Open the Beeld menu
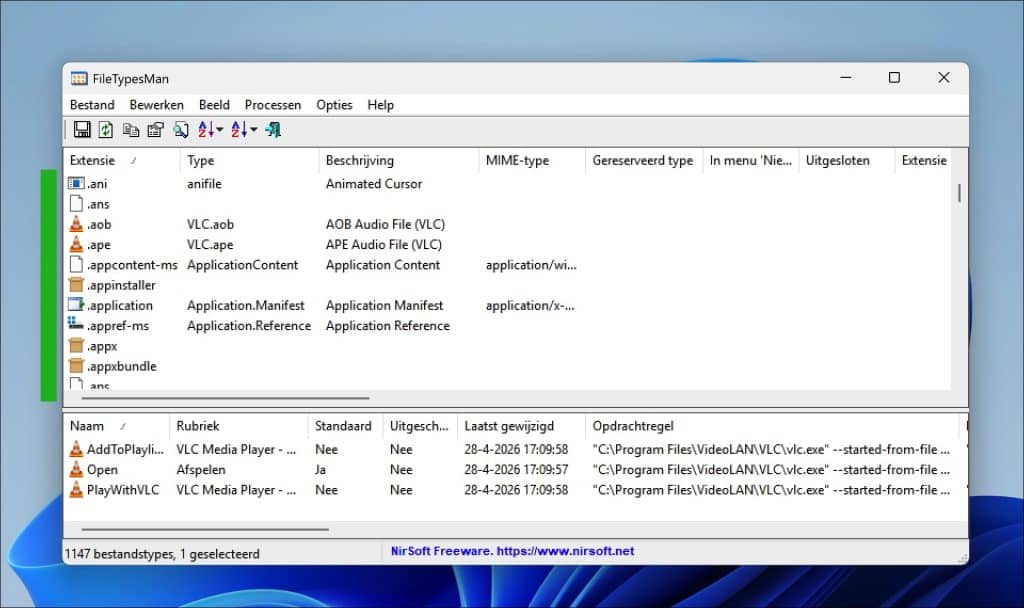The height and width of the screenshot is (608, 1024). click(214, 105)
